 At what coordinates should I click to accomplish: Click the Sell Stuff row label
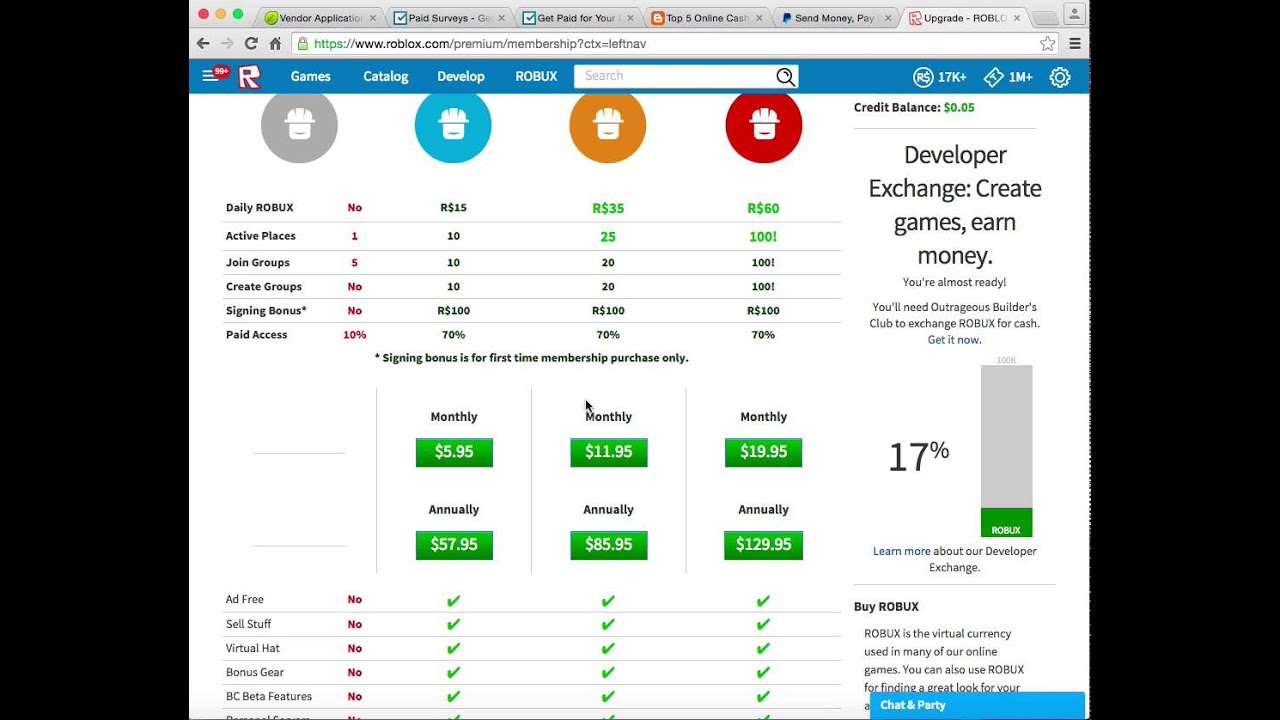tap(249, 624)
